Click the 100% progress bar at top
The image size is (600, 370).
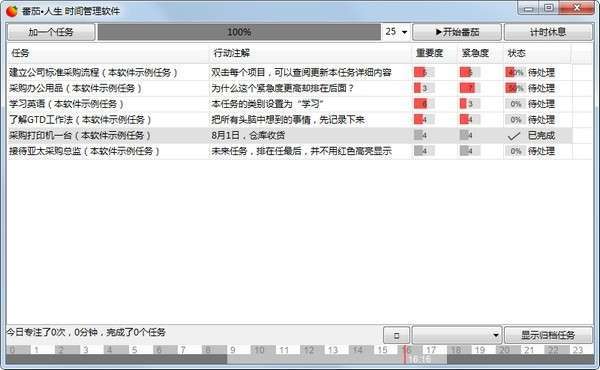(x=239, y=32)
